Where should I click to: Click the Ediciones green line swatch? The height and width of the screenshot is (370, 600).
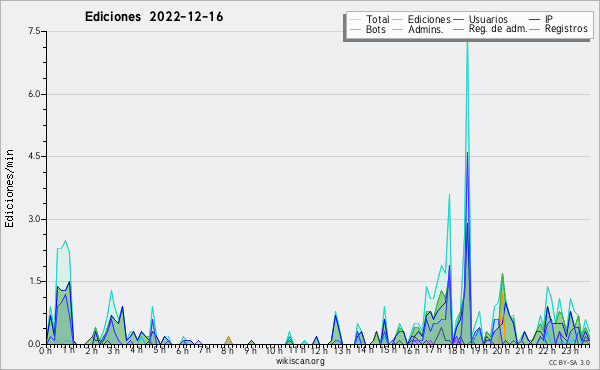tap(398, 19)
